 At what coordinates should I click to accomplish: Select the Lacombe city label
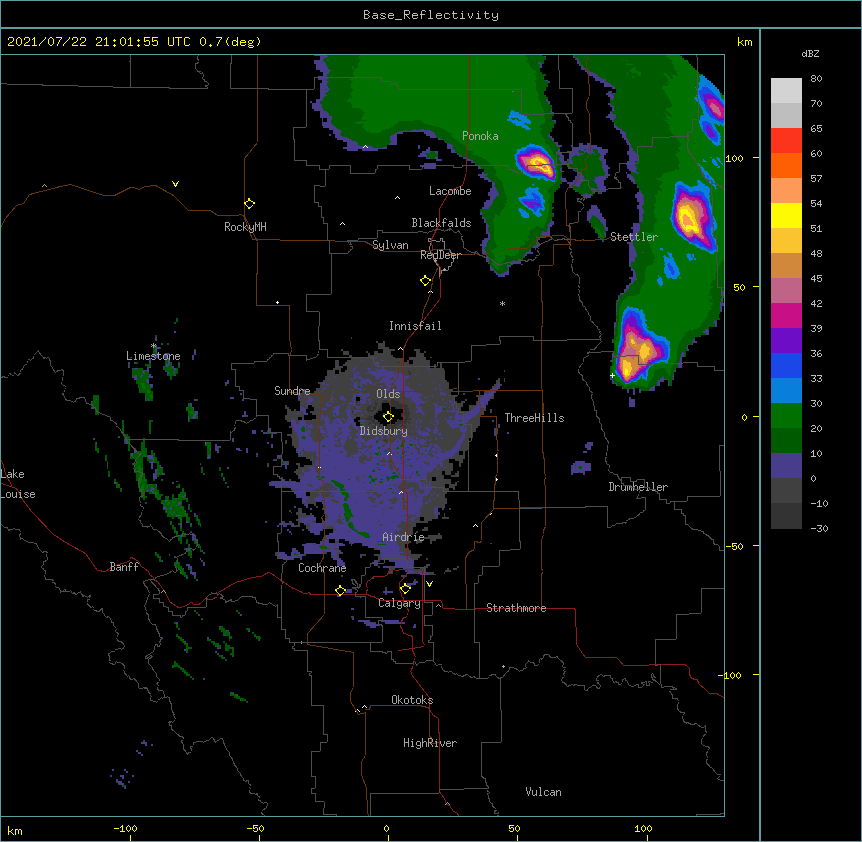(x=450, y=191)
